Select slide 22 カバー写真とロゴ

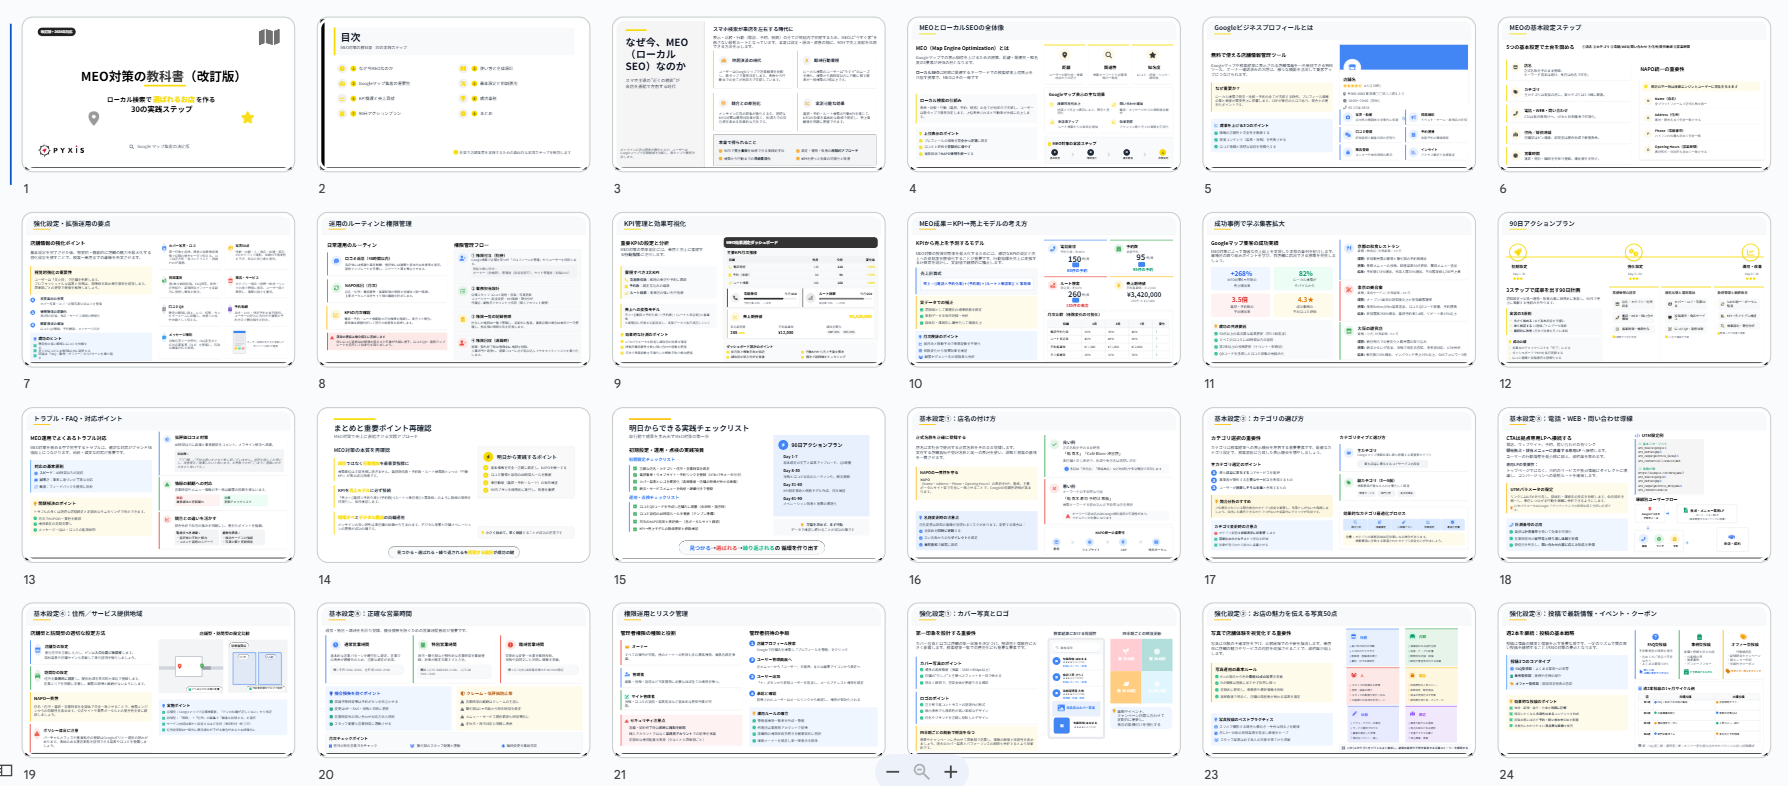tap(1043, 679)
